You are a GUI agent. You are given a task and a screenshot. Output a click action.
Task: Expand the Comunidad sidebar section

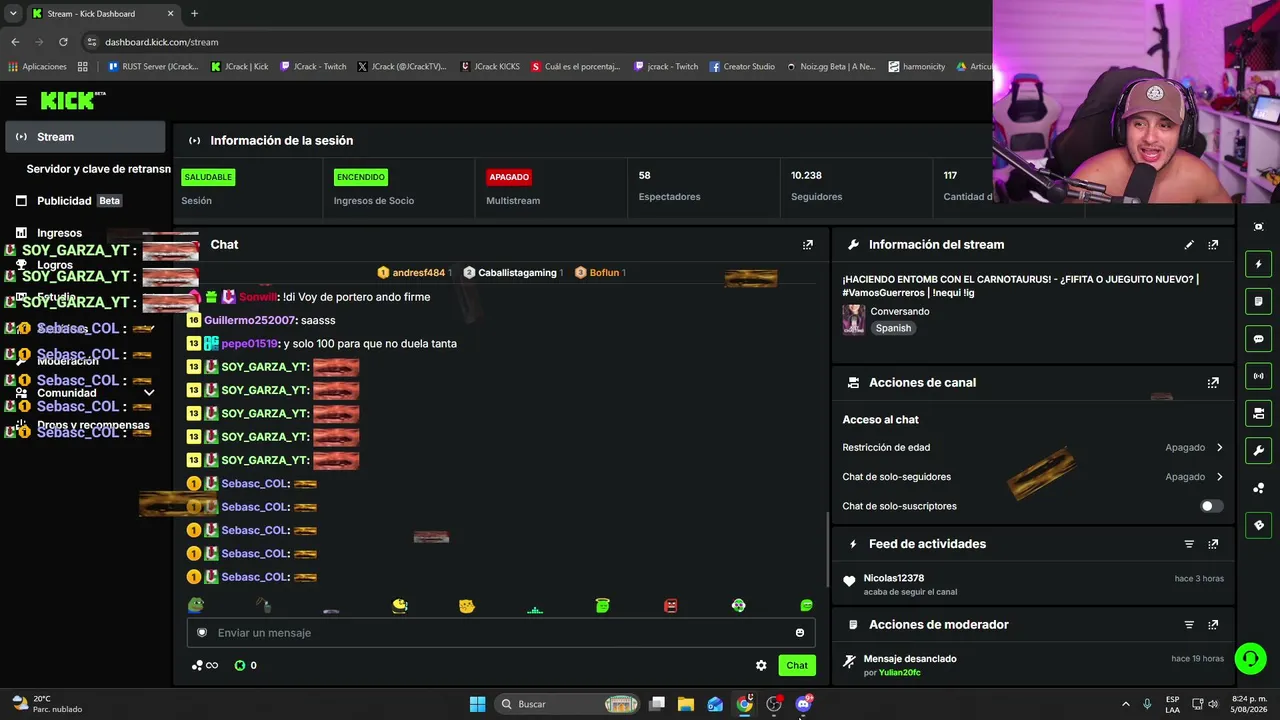(149, 393)
